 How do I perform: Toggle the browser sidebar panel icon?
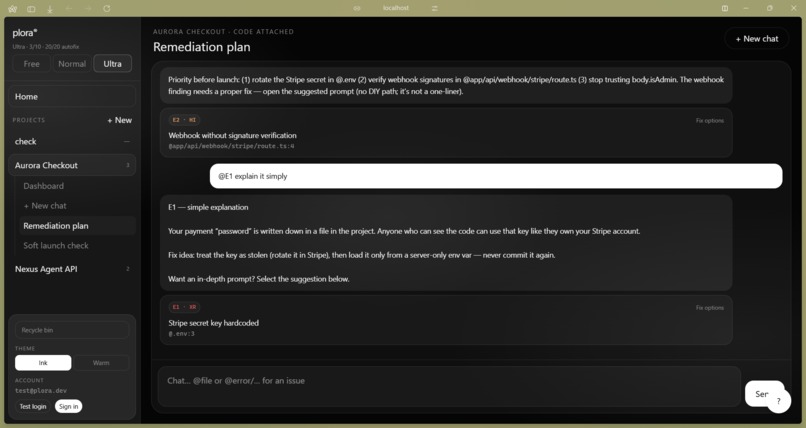point(31,9)
